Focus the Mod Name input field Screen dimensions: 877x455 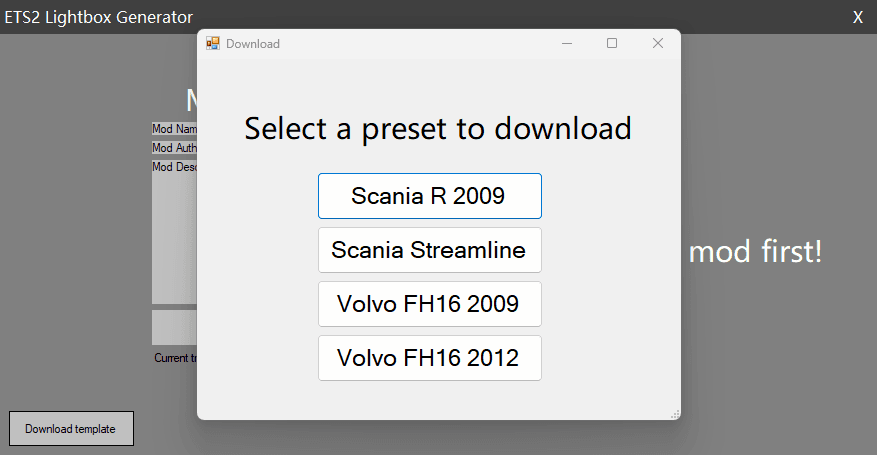click(174, 129)
